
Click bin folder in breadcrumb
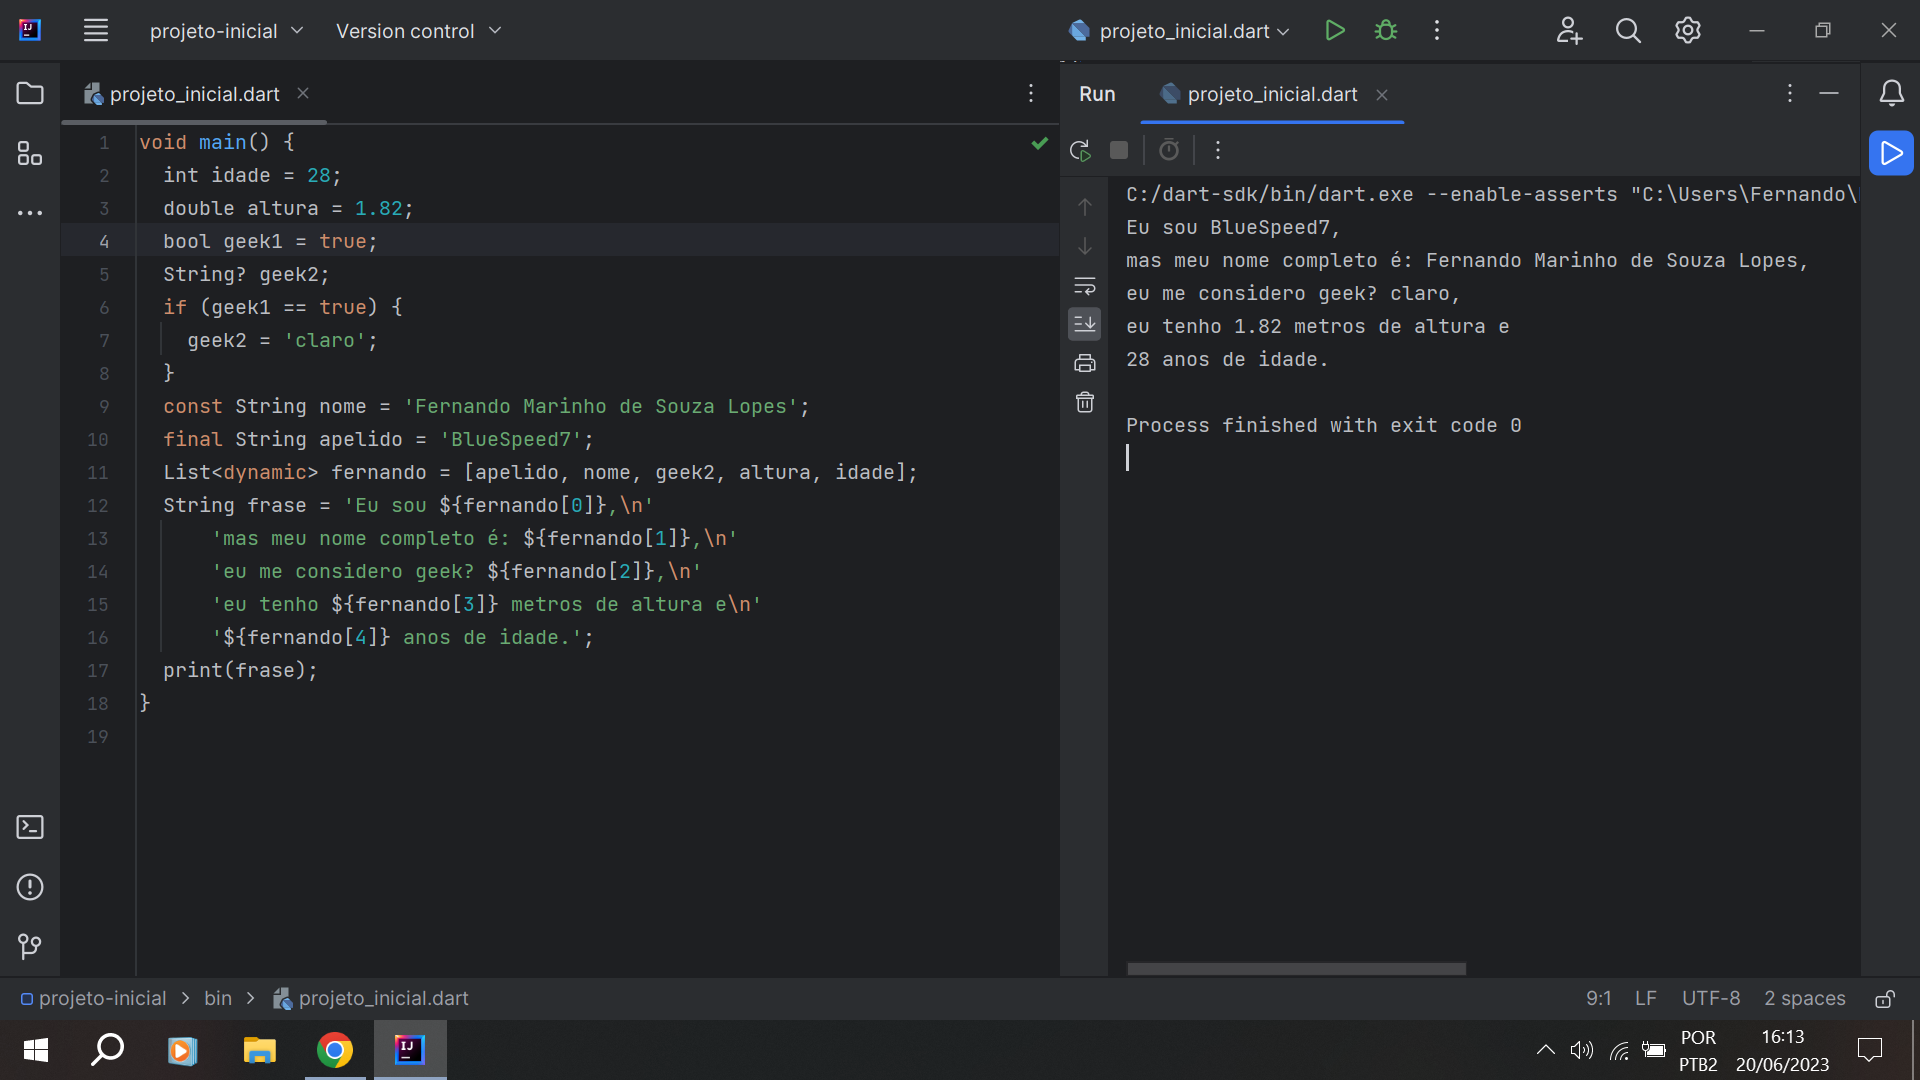coord(218,998)
